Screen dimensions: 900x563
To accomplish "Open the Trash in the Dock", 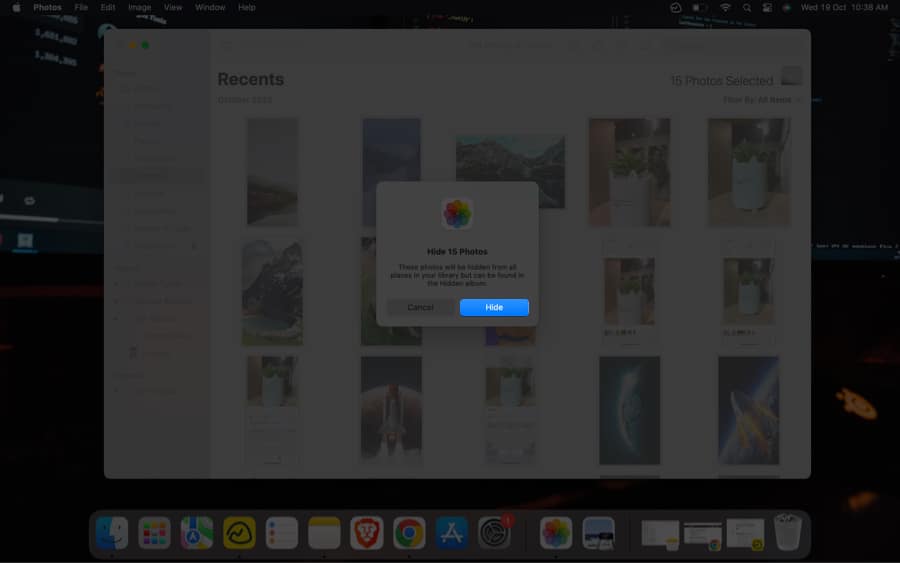I will pyautogui.click(x=788, y=533).
